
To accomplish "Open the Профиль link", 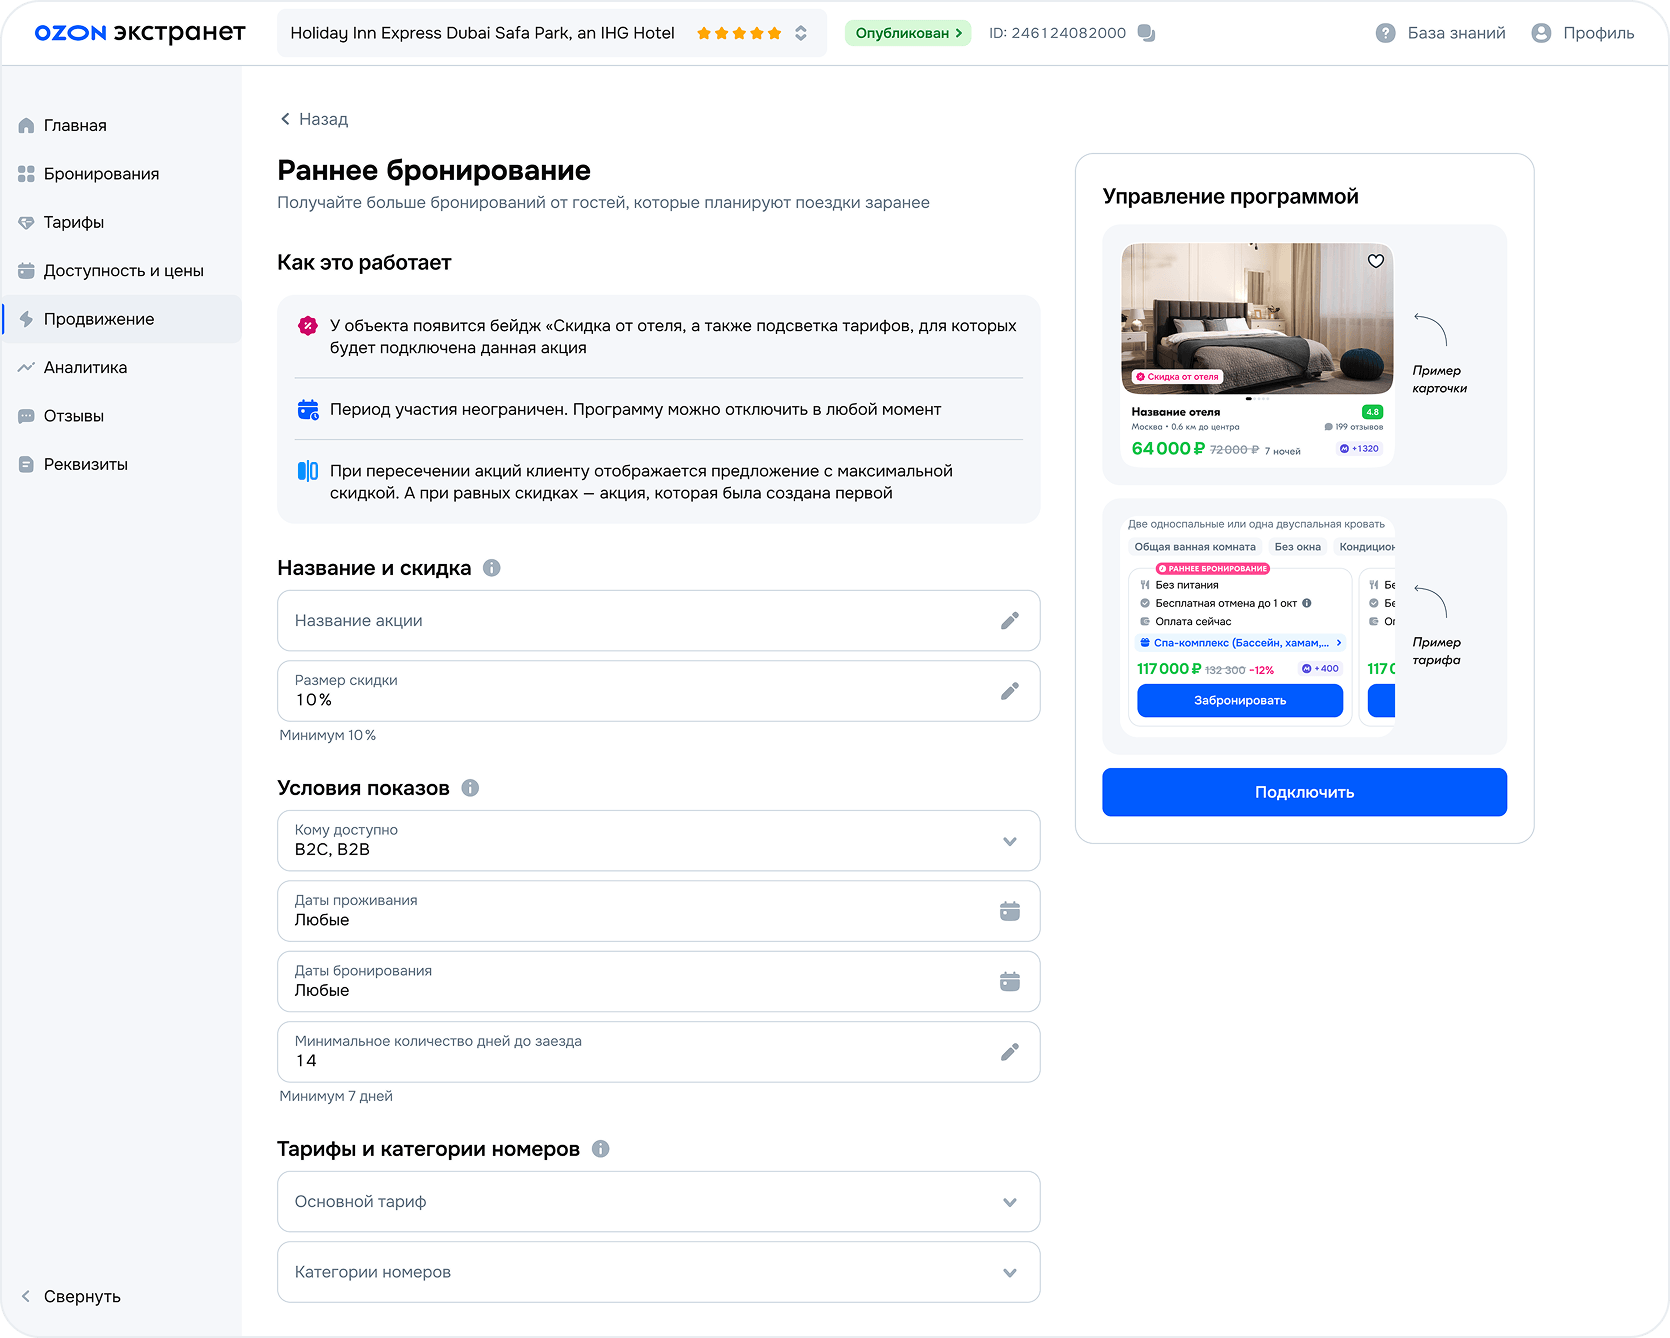I will tap(1598, 33).
